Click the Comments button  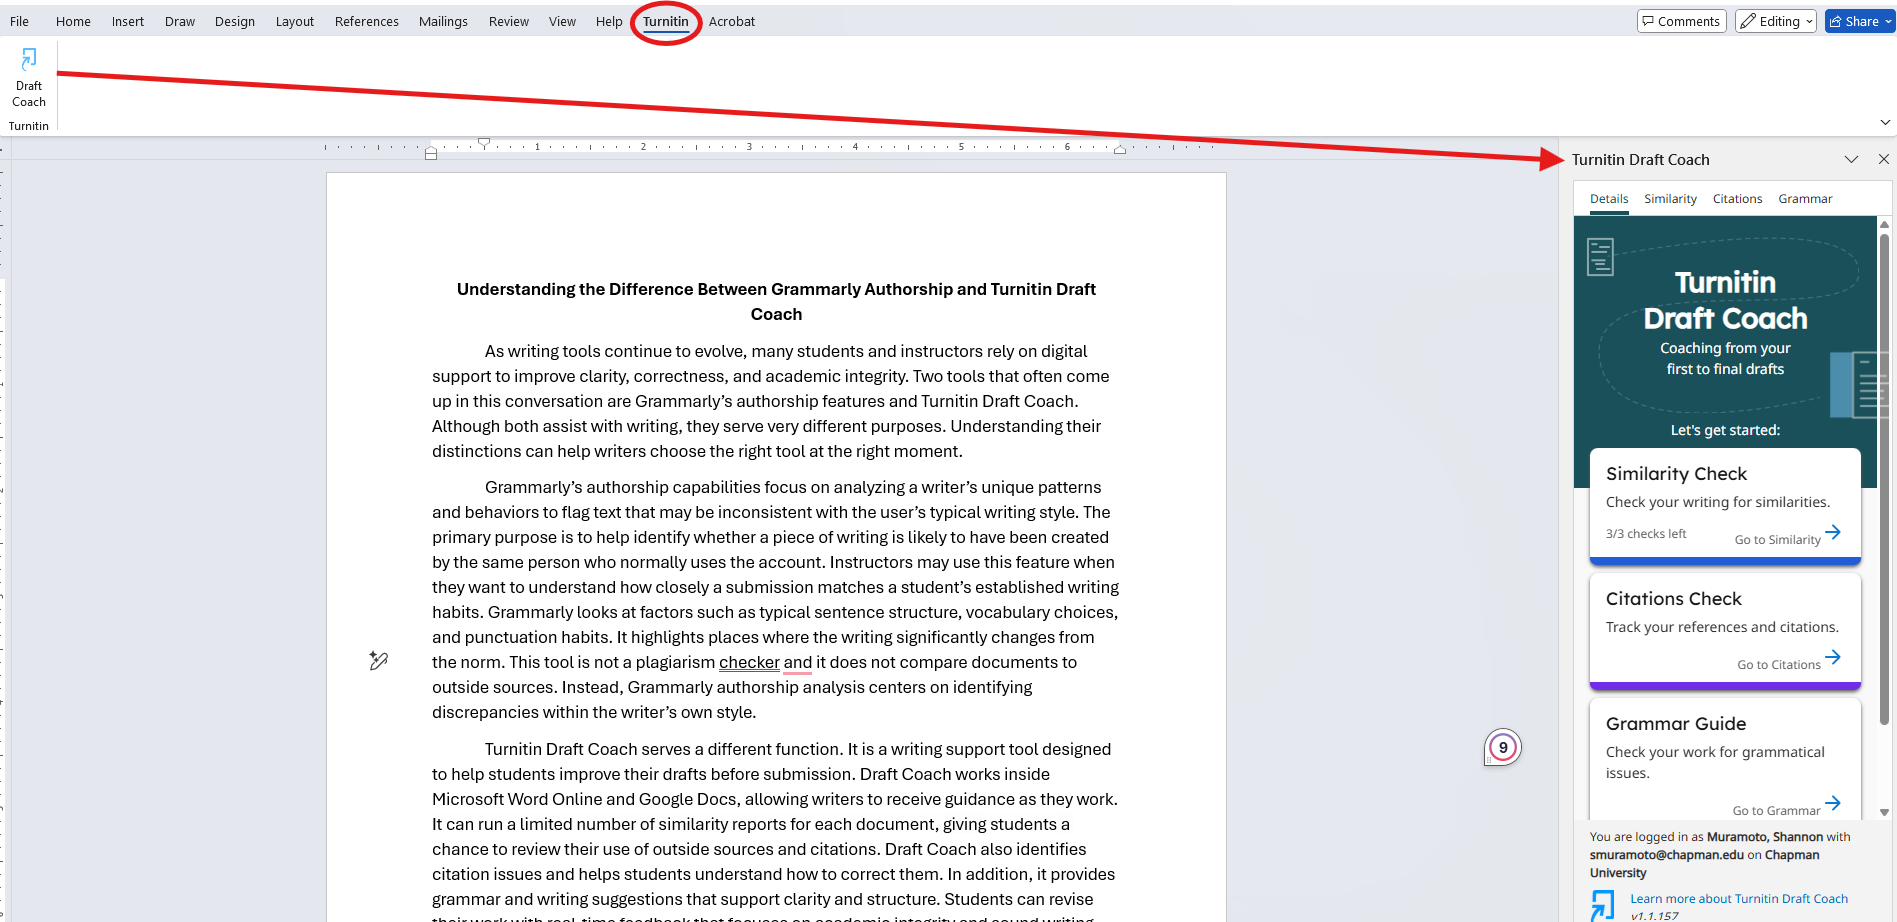1681,21
